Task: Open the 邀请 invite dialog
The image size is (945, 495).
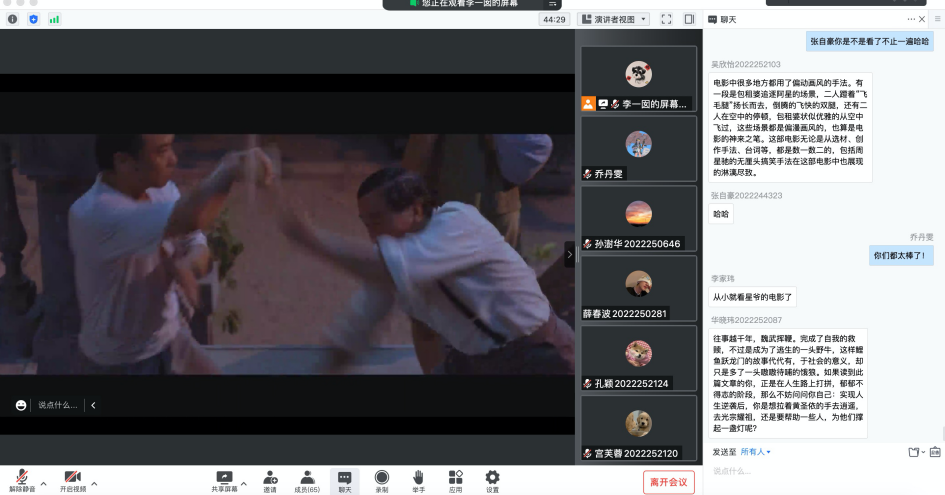Action: (270, 481)
